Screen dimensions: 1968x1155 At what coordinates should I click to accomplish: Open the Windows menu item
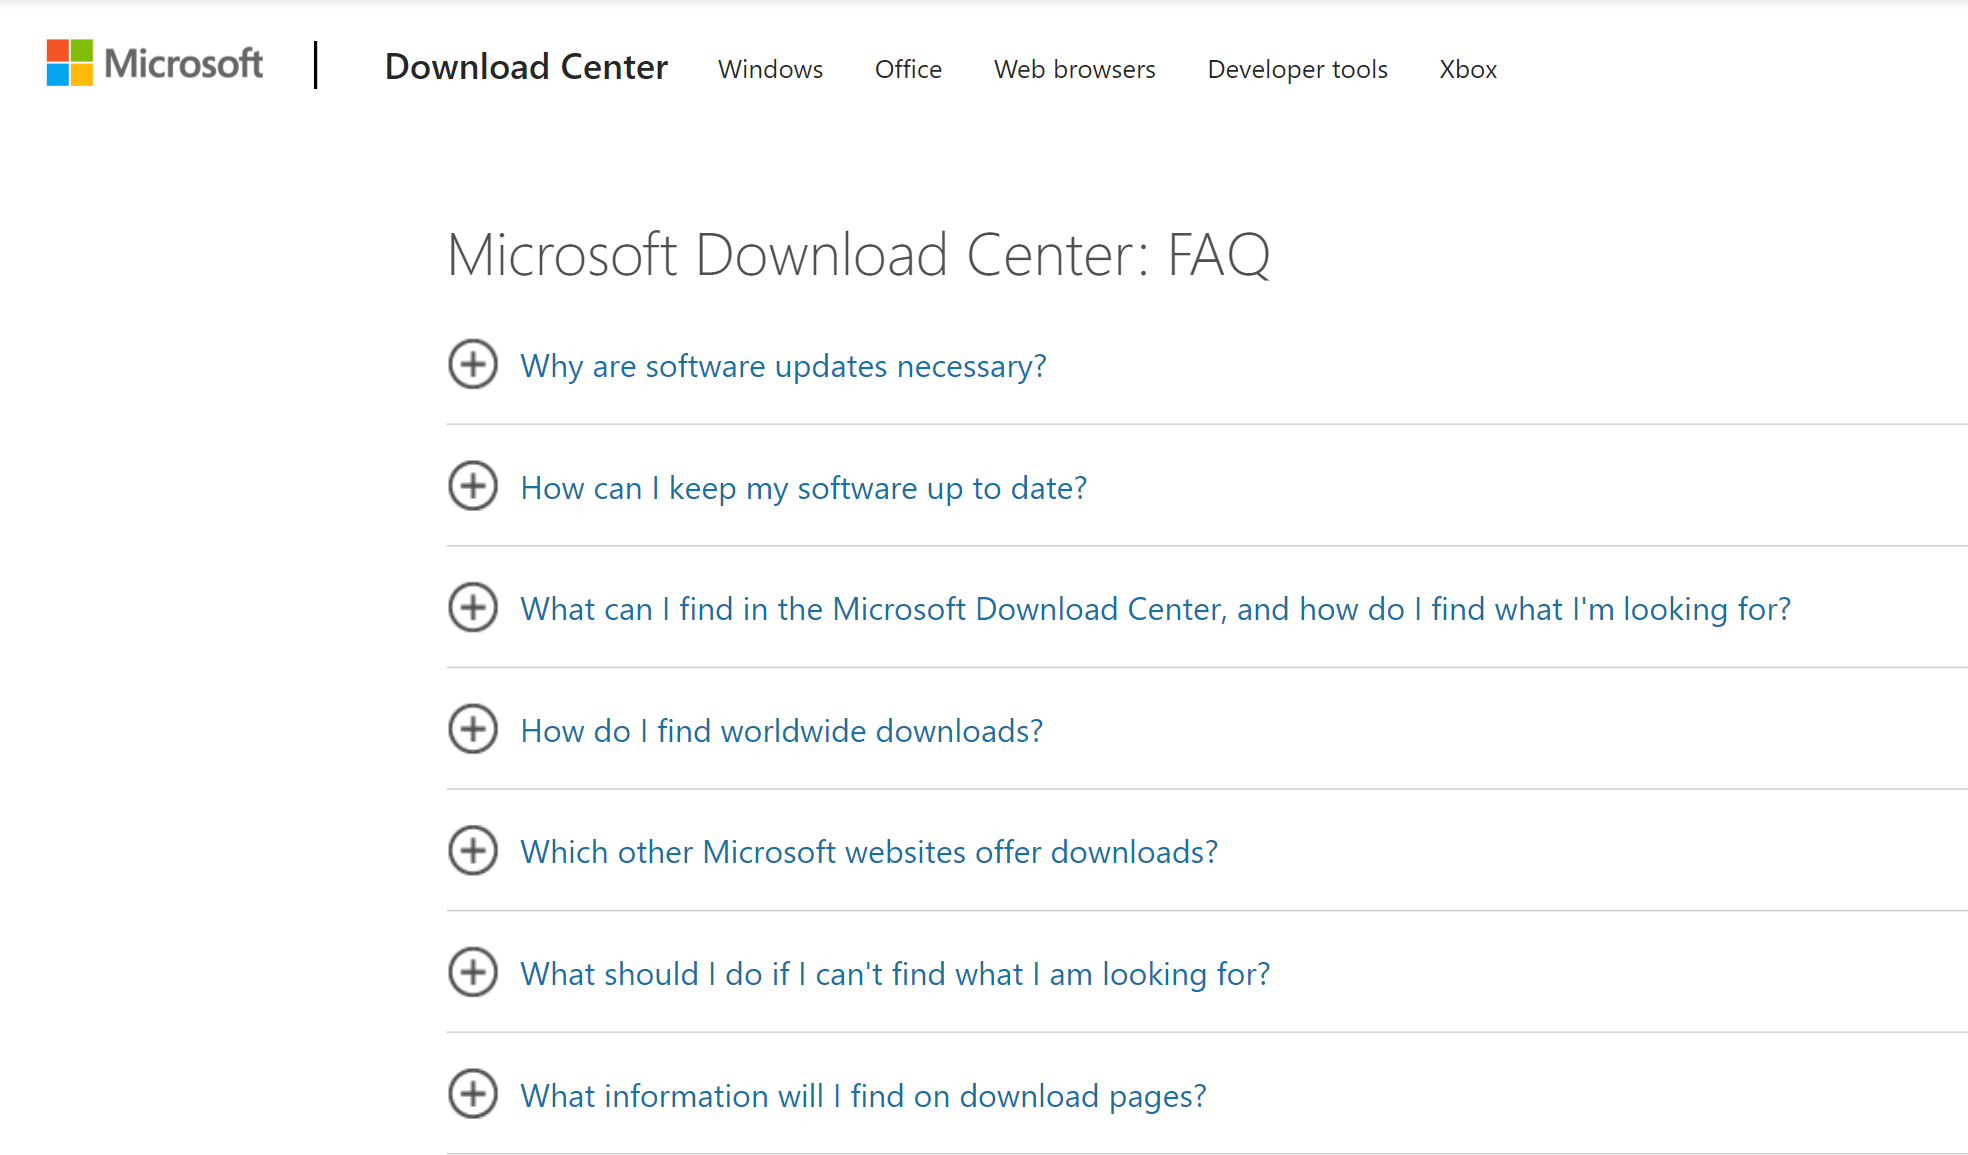tap(770, 69)
